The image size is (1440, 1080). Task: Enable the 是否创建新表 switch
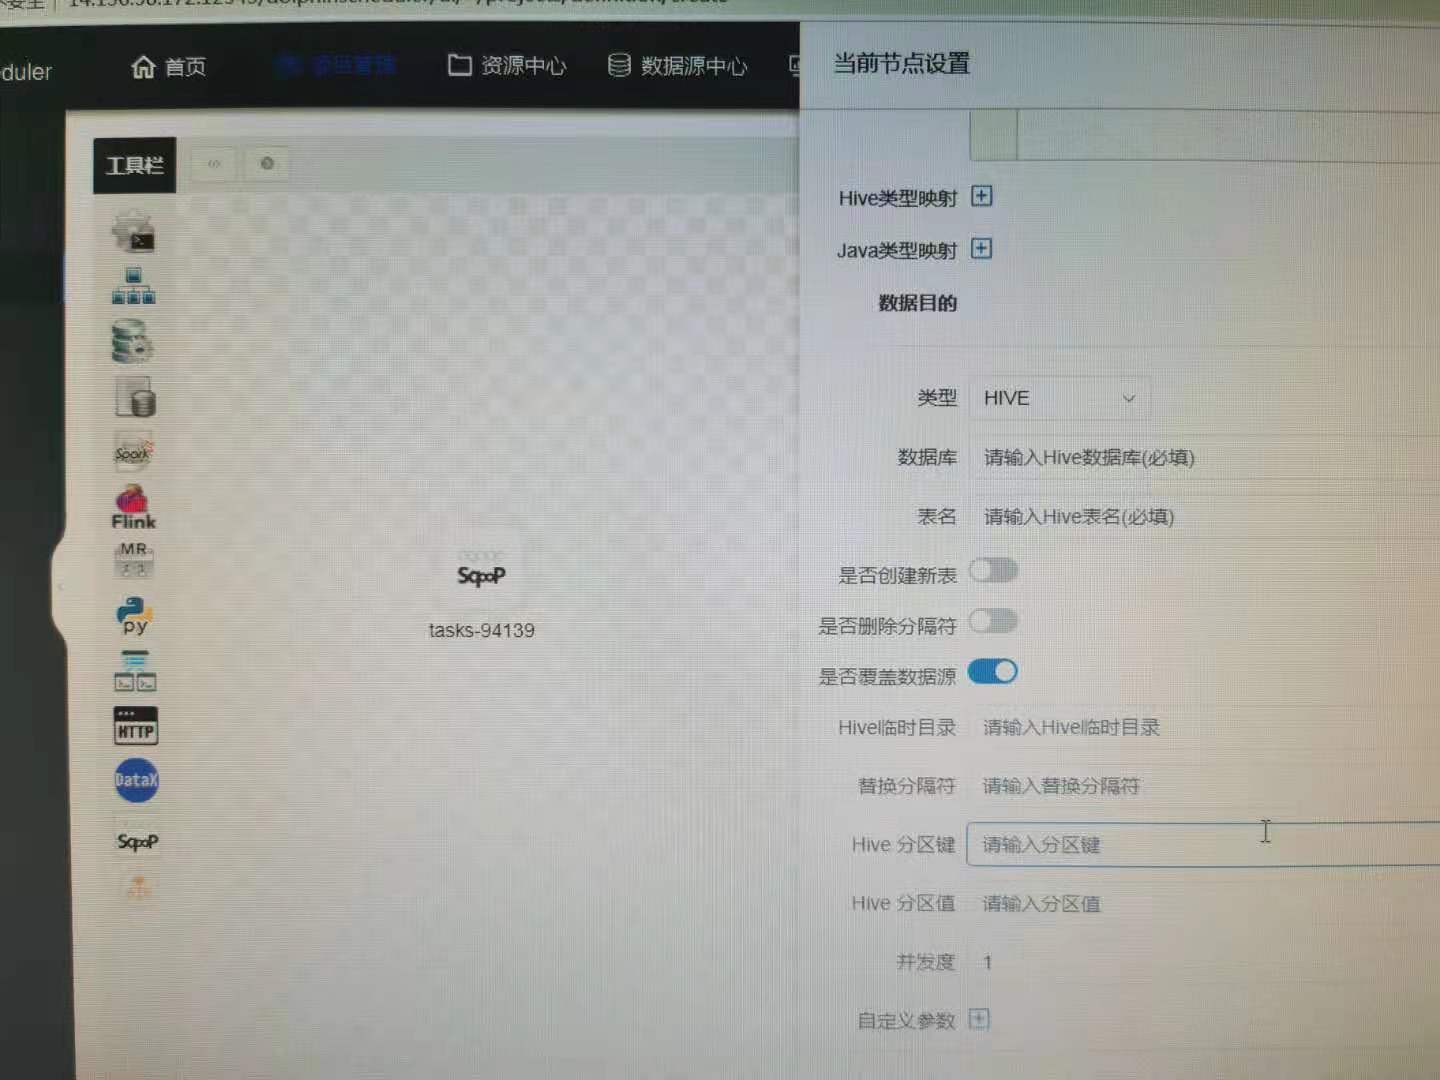(x=993, y=569)
